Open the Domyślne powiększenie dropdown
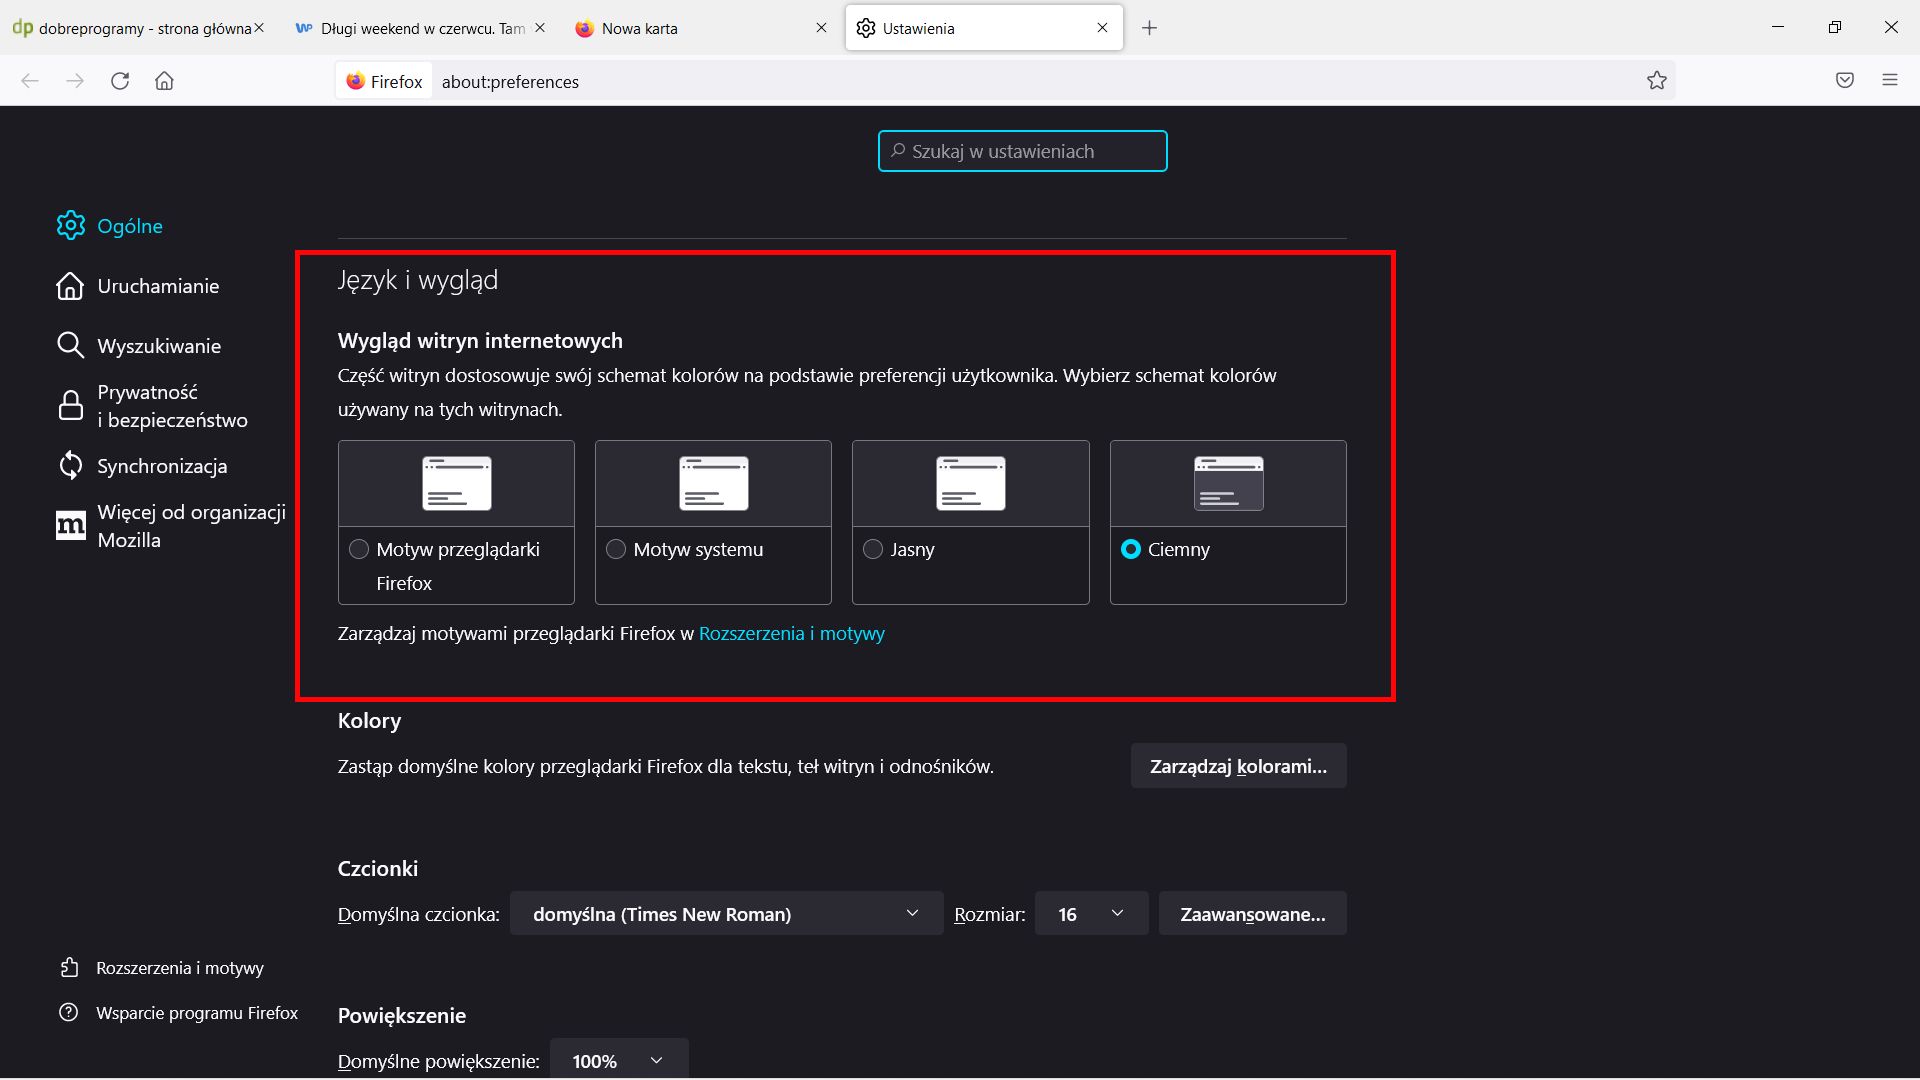This screenshot has height=1080, width=1920. (617, 1061)
